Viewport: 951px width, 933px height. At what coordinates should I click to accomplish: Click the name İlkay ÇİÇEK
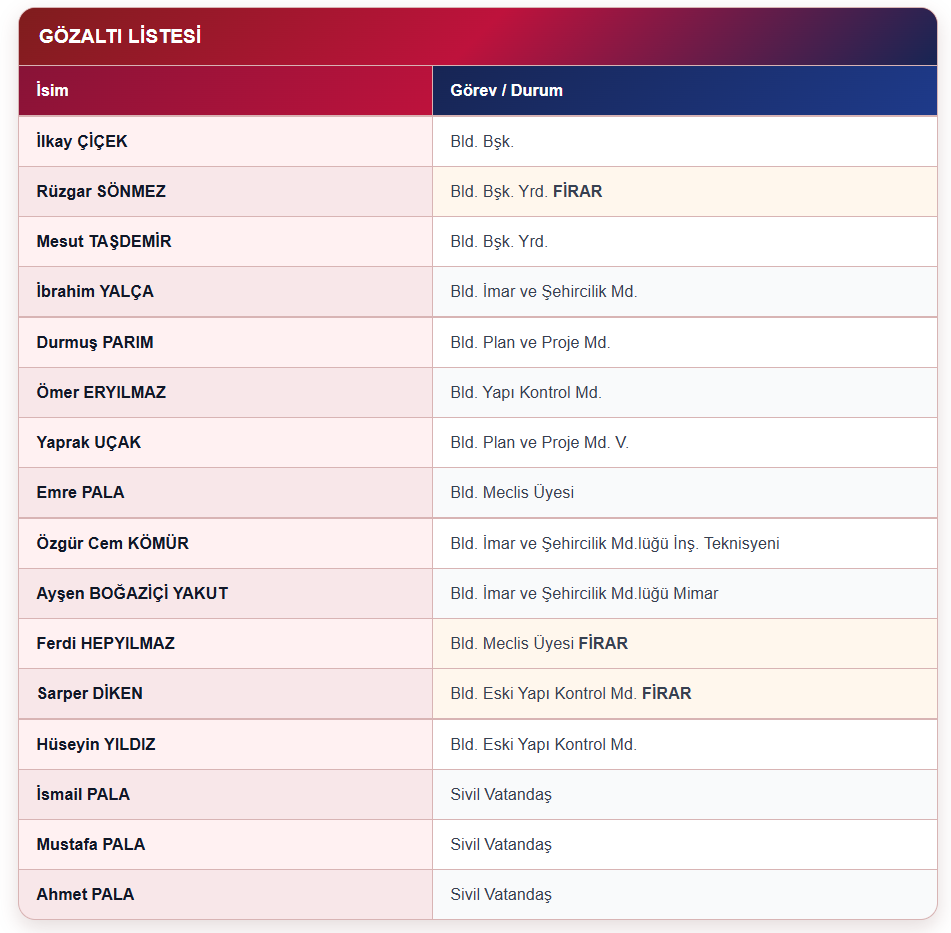82,141
